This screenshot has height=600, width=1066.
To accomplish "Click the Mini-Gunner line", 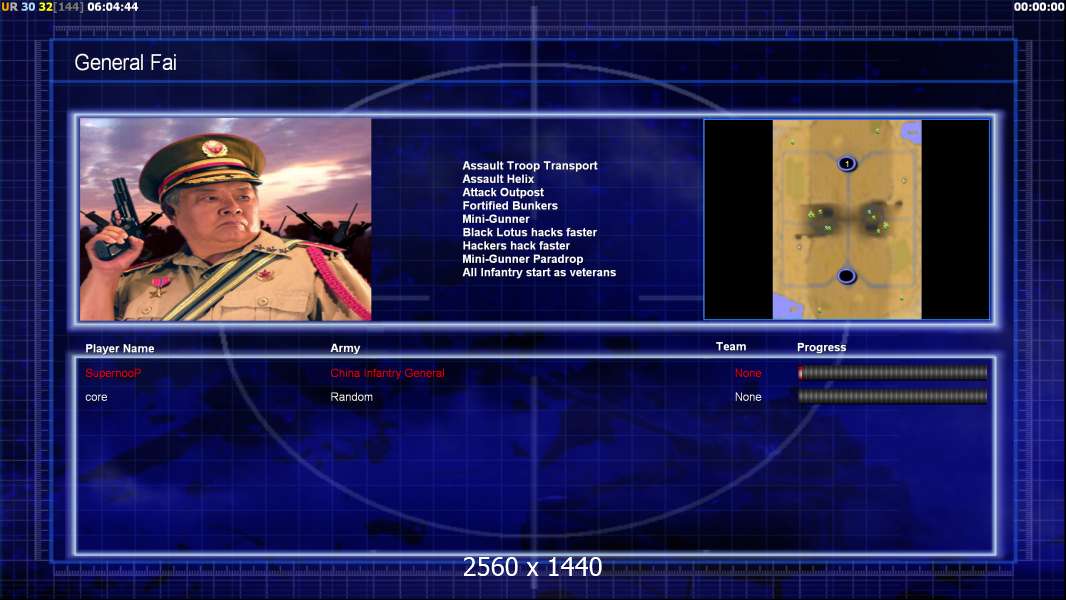I will (x=496, y=219).
